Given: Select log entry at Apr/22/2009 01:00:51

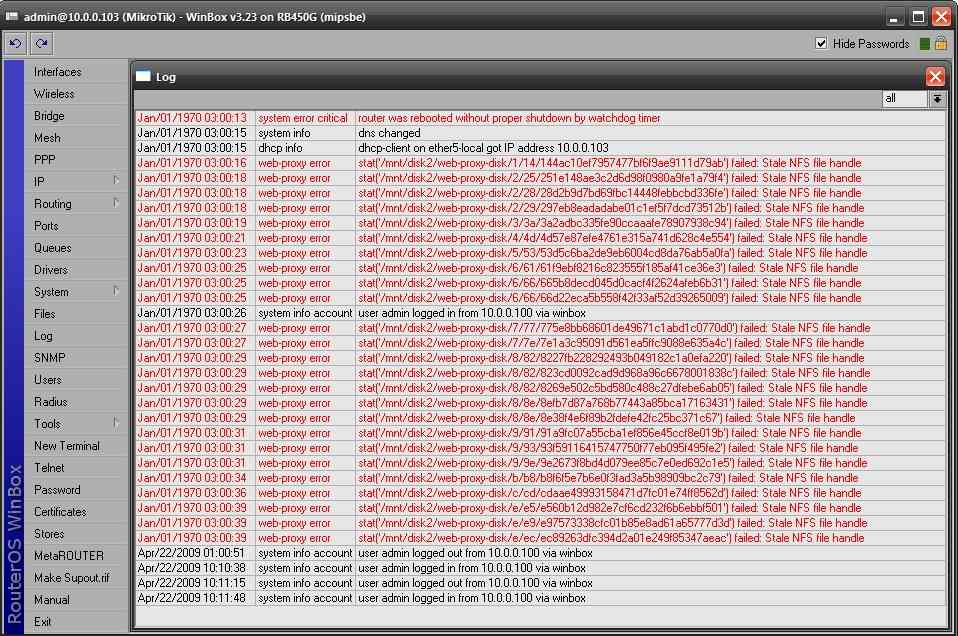Looking at the screenshot, I should [540, 553].
